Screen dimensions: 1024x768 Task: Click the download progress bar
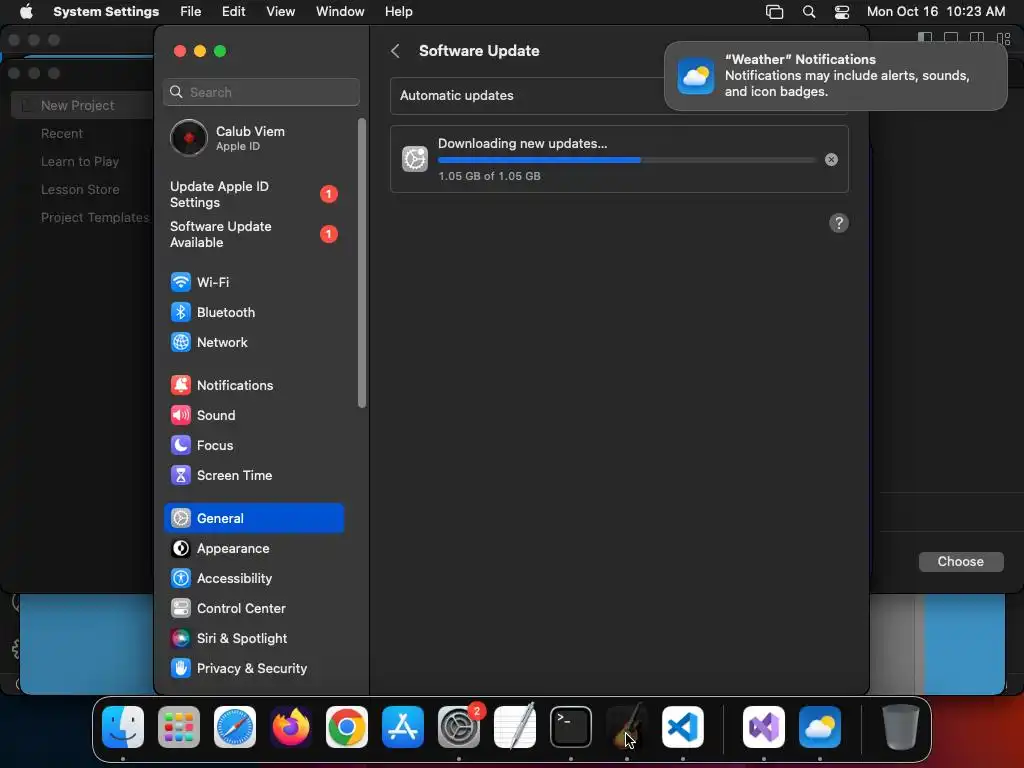click(627, 160)
